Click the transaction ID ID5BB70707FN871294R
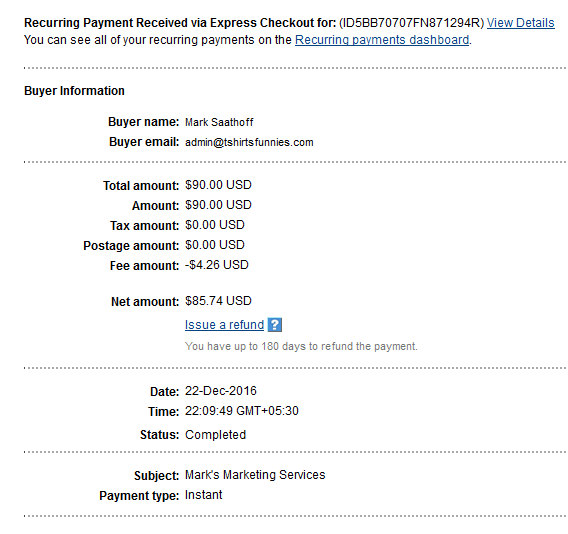This screenshot has height=534, width=568. pos(412,23)
